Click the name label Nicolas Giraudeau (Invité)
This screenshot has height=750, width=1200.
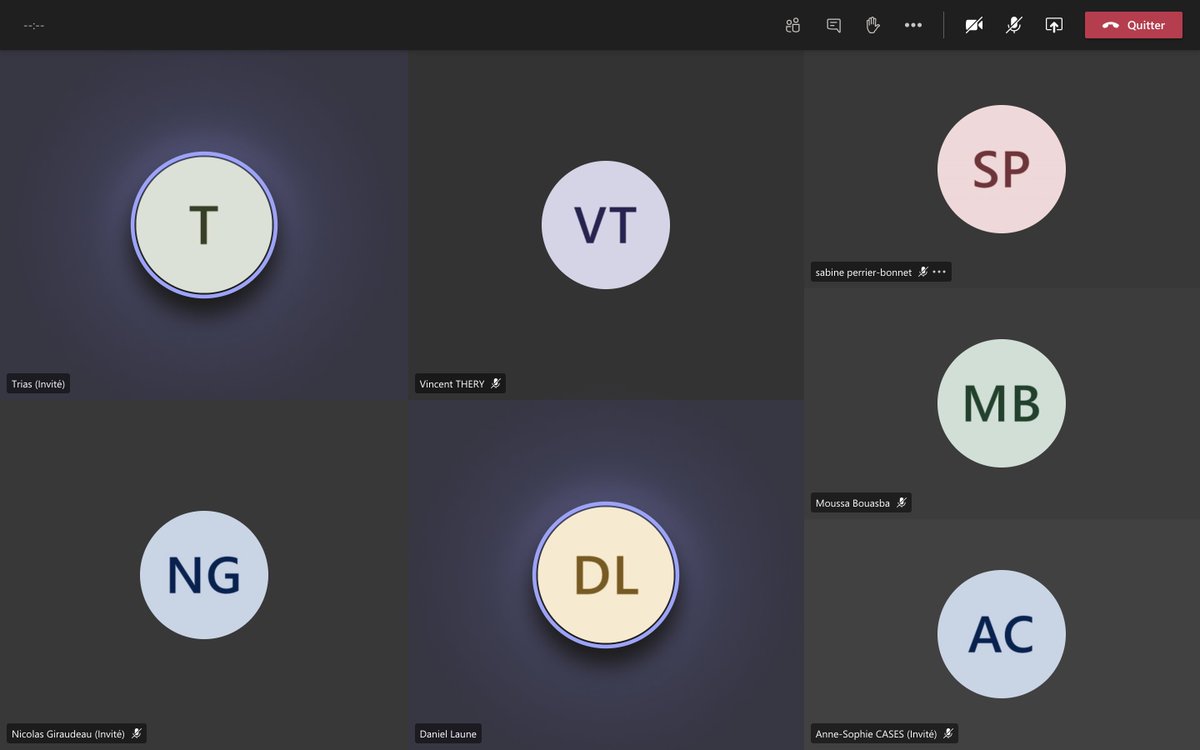pyautogui.click(x=68, y=734)
